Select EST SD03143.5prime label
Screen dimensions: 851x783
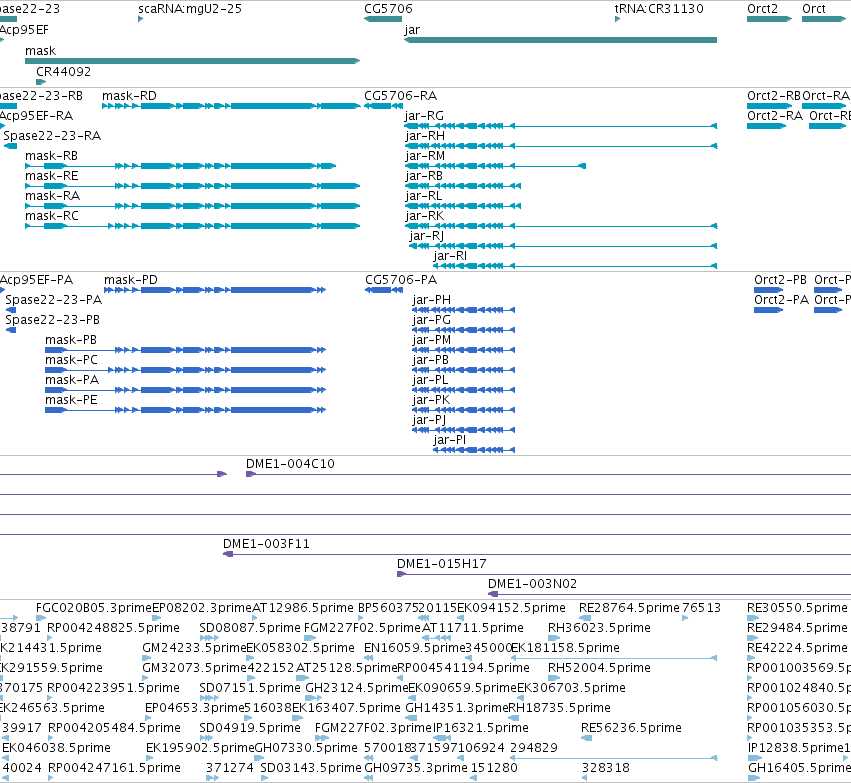click(311, 768)
